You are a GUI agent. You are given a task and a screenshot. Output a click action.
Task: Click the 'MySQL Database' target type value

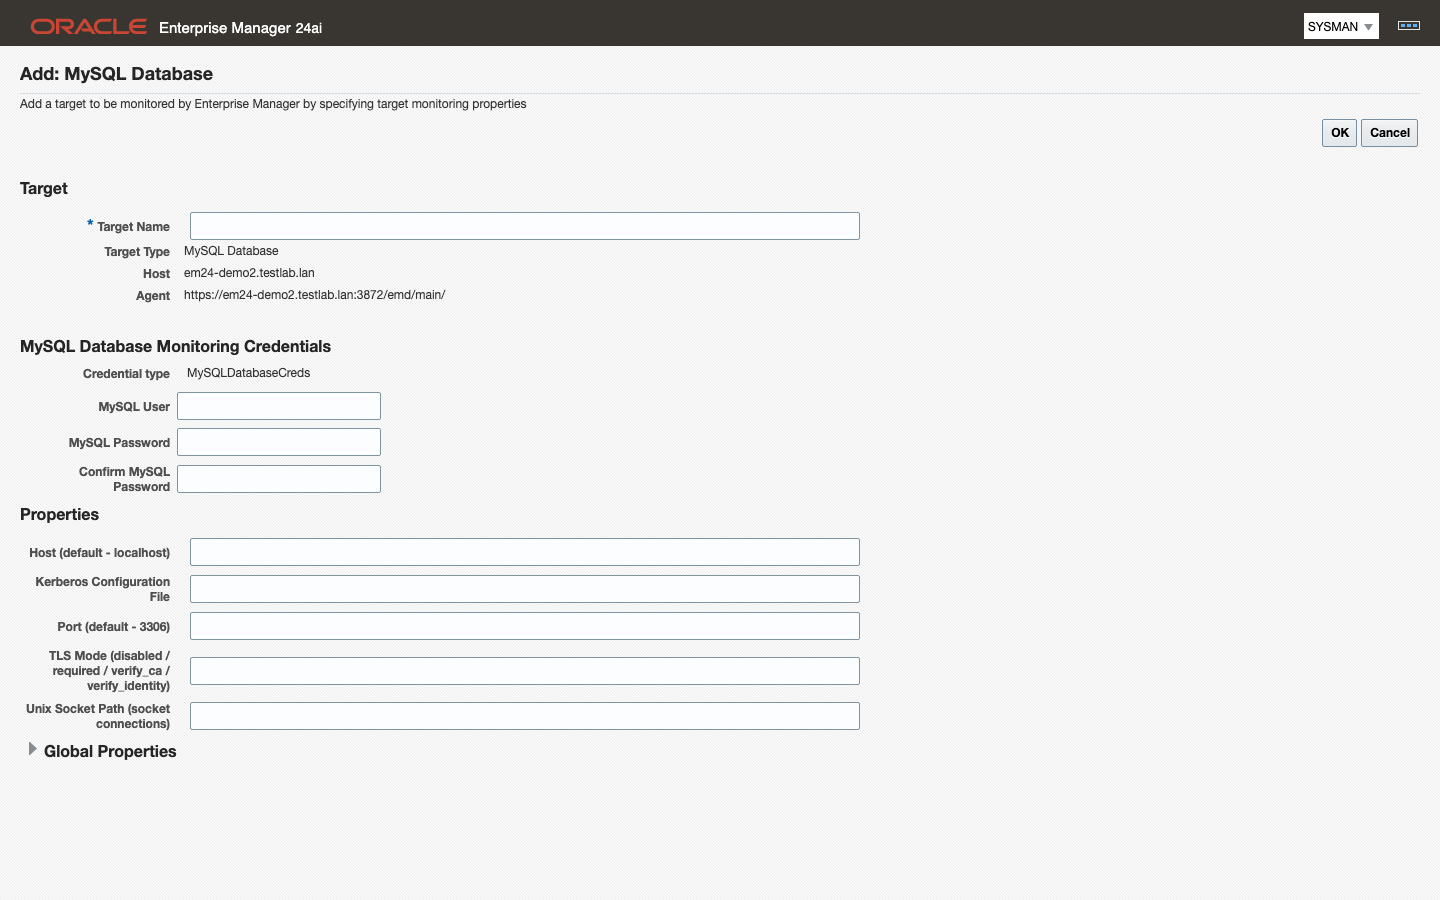[231, 251]
